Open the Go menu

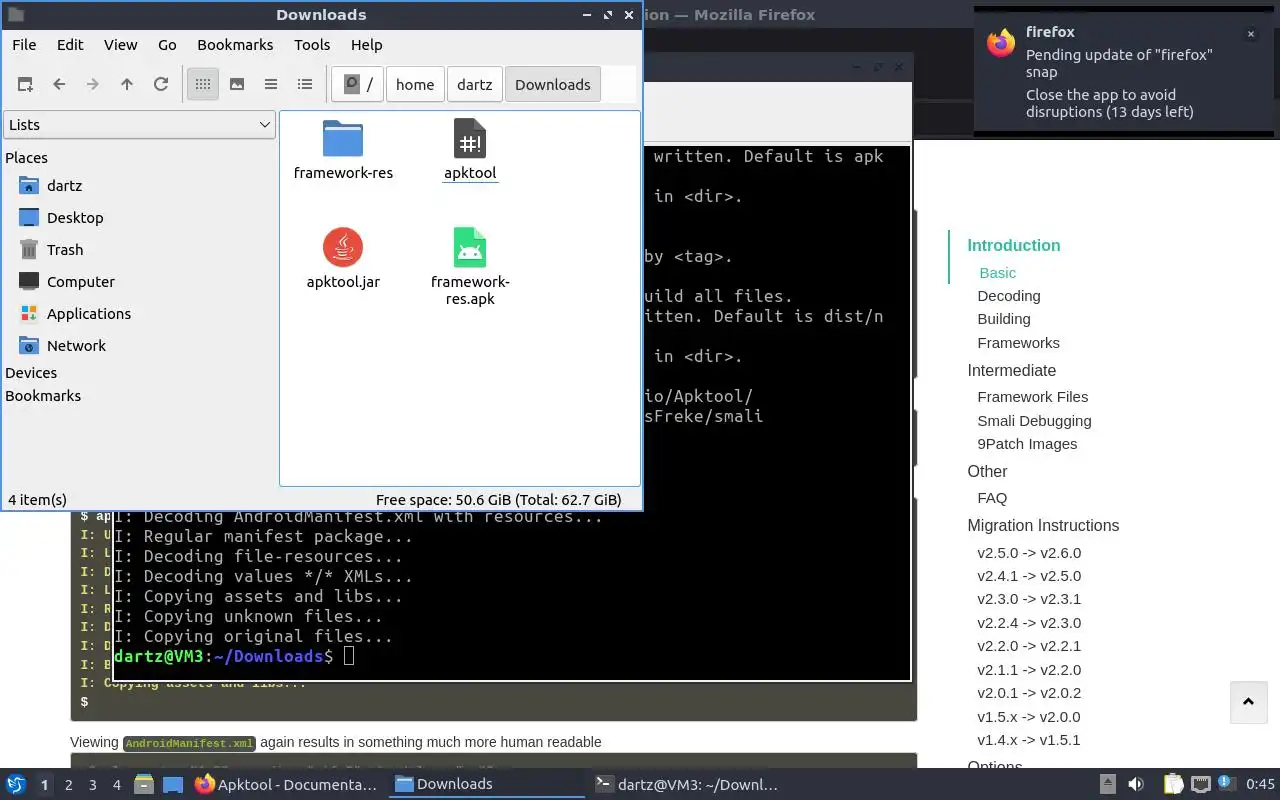coord(167,45)
